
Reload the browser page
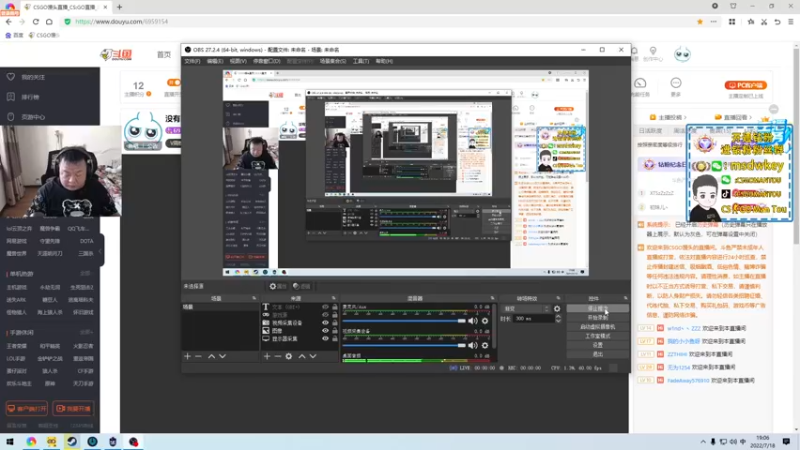[36, 21]
